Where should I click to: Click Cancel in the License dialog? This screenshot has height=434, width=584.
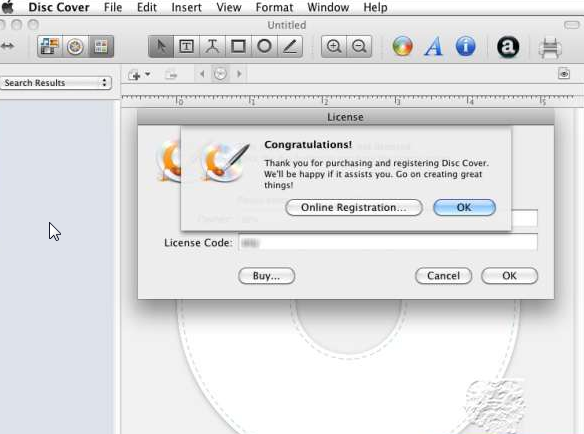click(443, 276)
